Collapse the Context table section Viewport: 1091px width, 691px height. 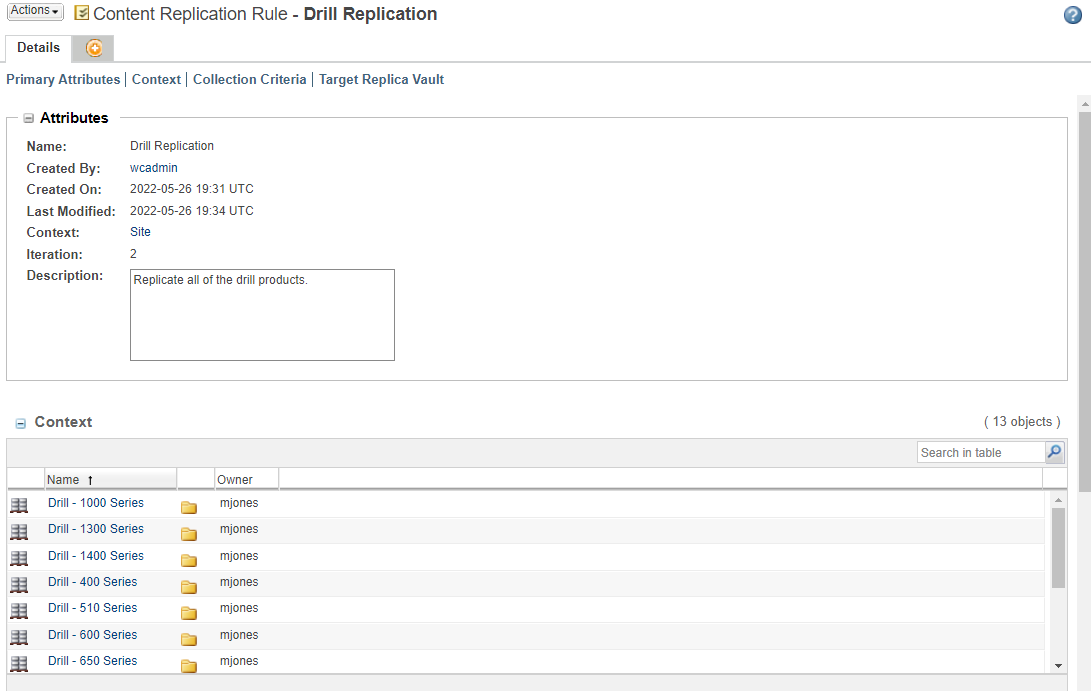pos(21,423)
